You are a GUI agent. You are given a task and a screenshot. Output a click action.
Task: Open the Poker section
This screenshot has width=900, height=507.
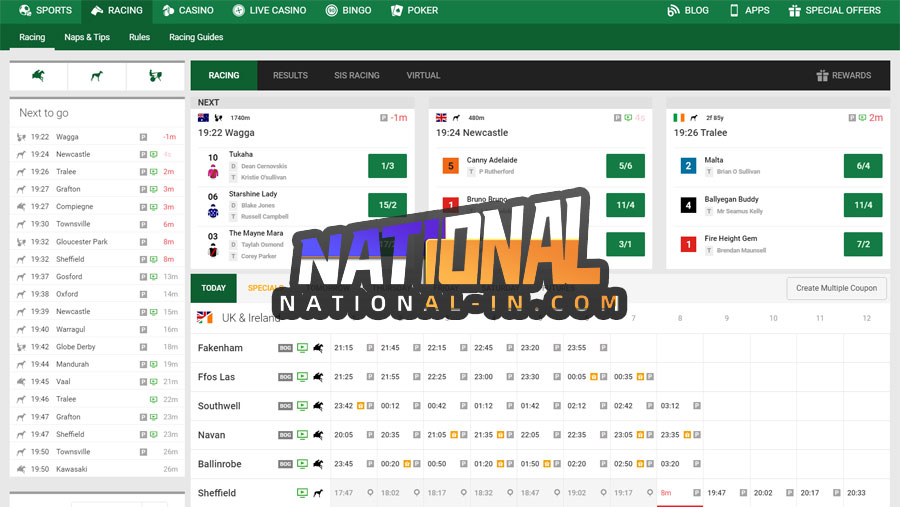point(414,10)
